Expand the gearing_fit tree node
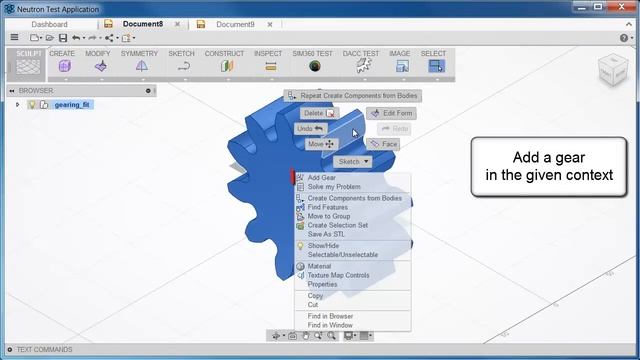Viewport: 640px width, 360px height. (x=18, y=105)
